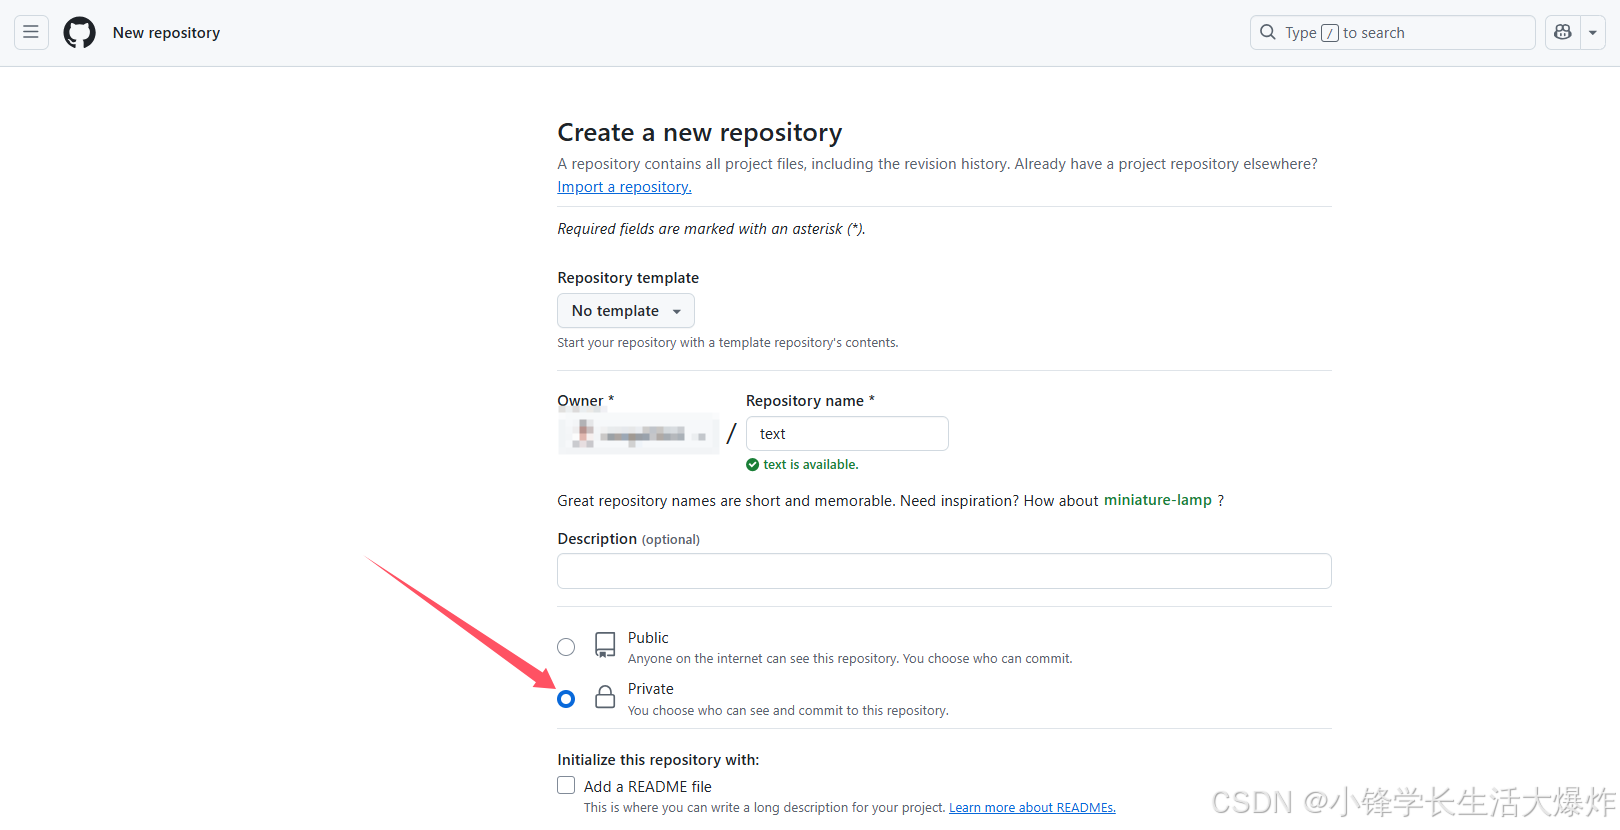Click the Import a repository link
The image size is (1620, 830).
click(624, 187)
